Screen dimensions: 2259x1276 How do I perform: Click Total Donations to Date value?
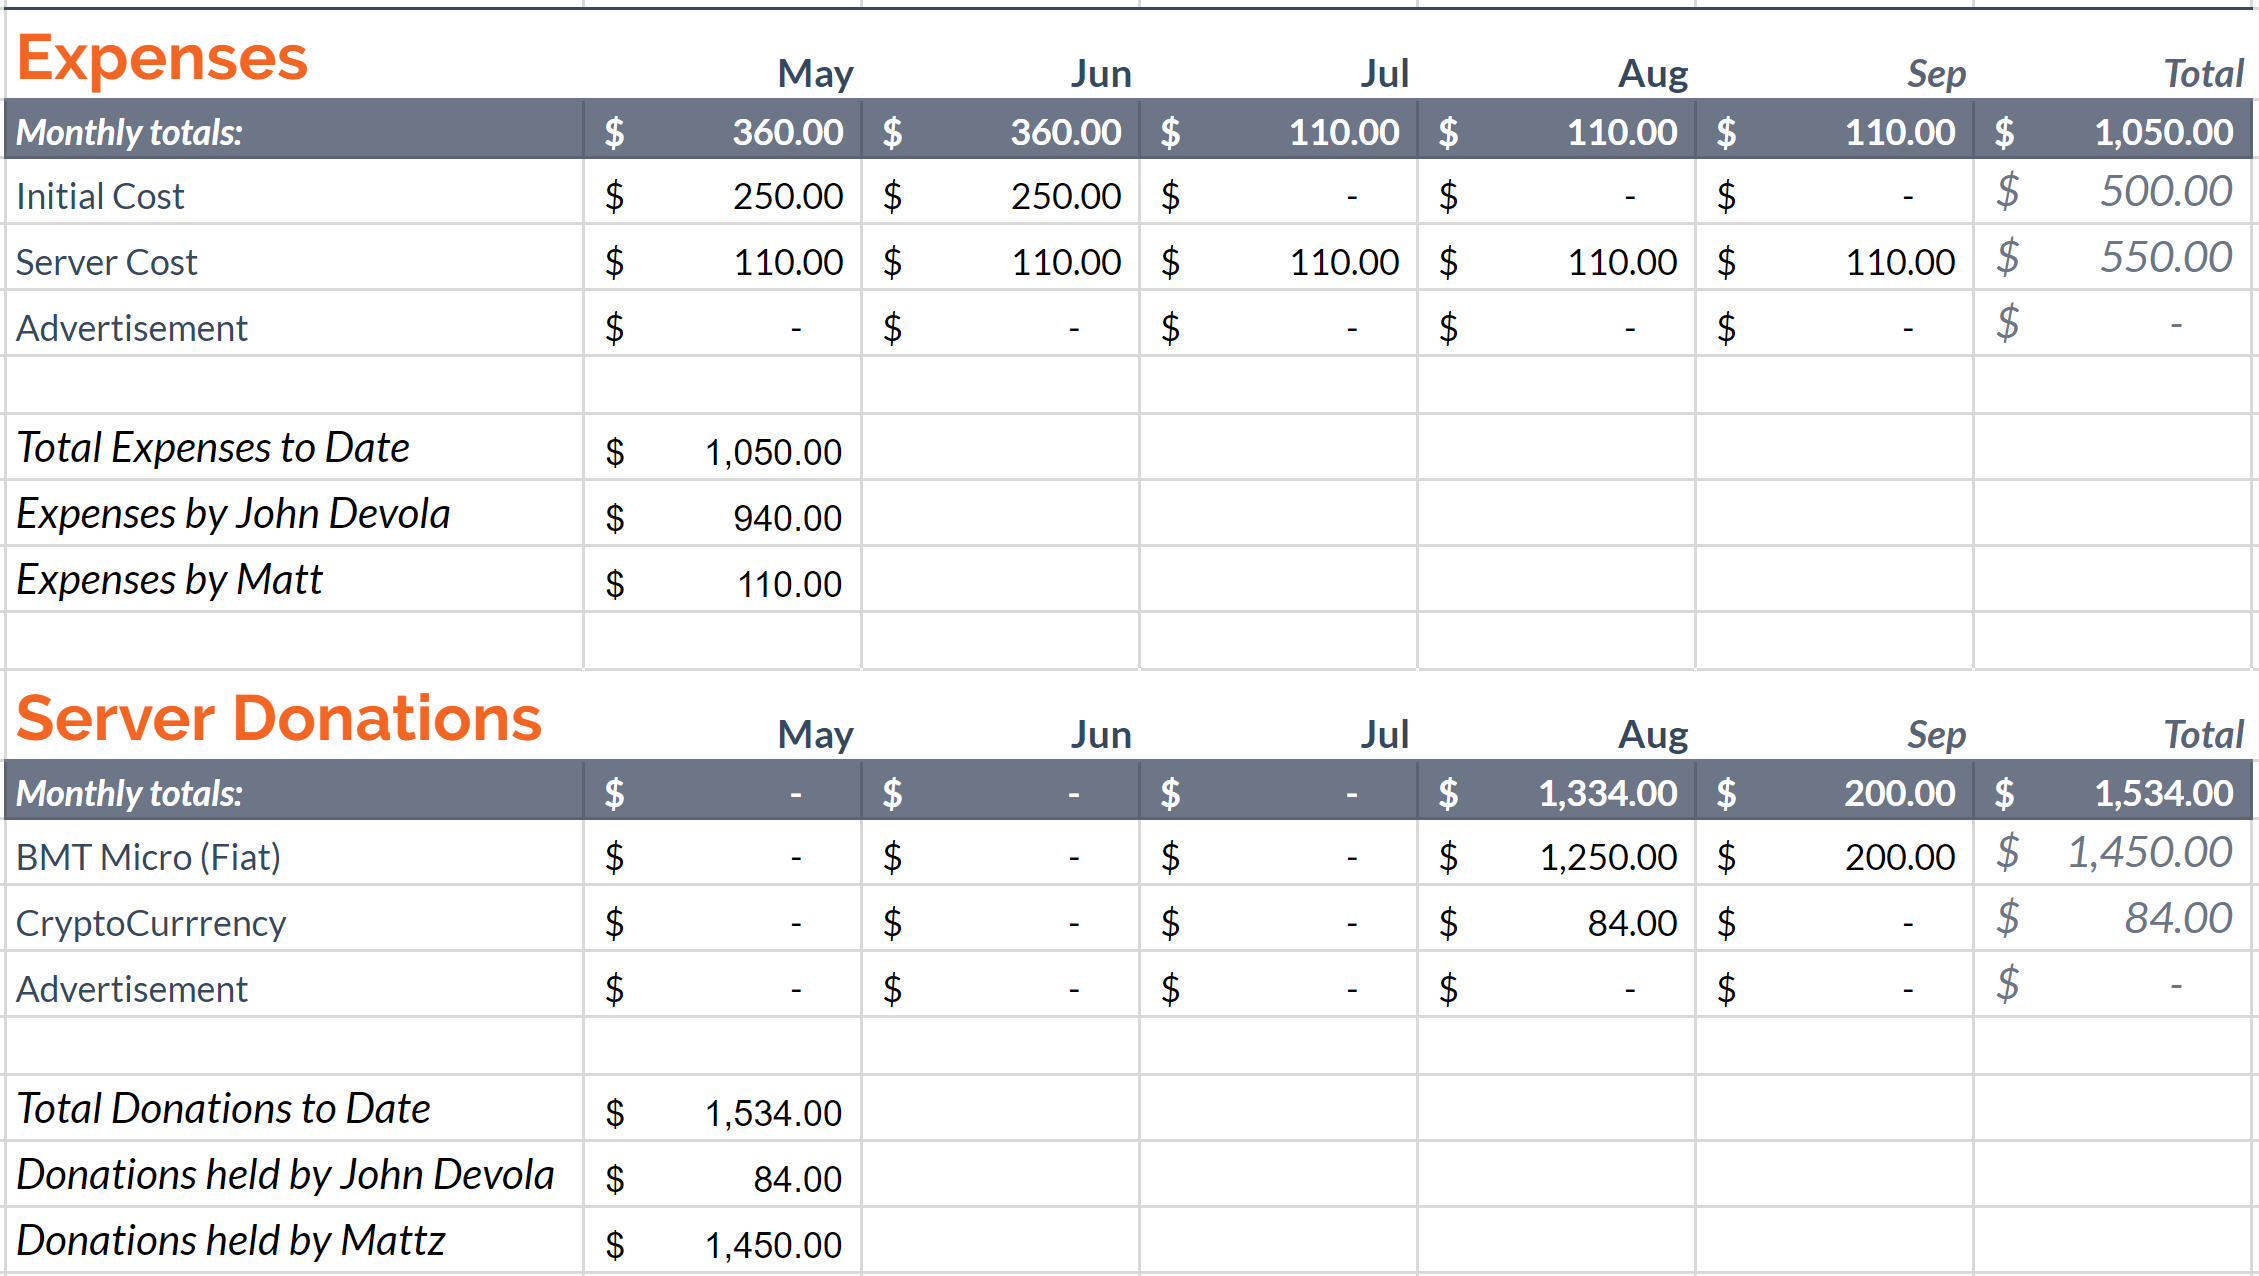pos(773,1113)
